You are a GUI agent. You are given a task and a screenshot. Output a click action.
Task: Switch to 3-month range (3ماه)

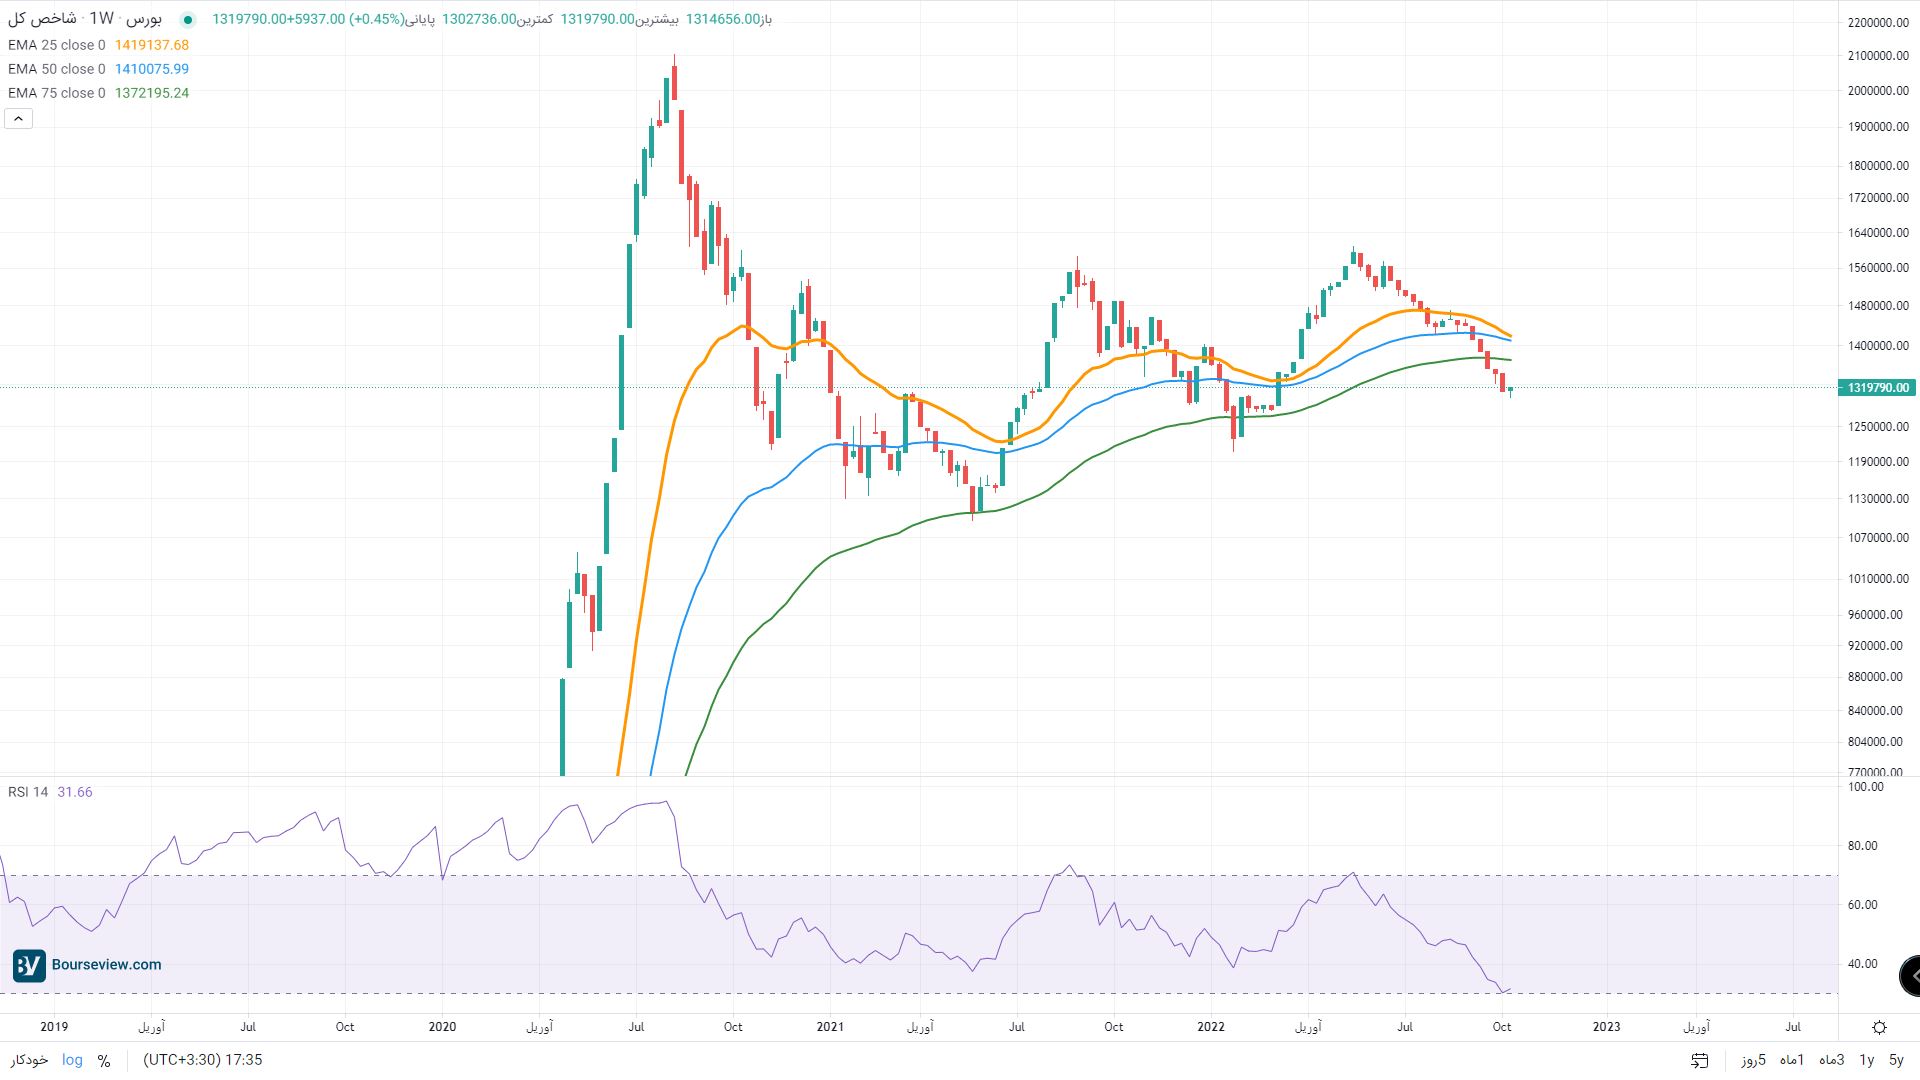click(1832, 1060)
